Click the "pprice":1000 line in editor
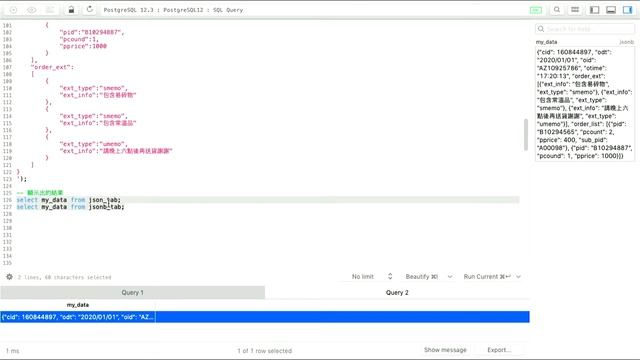The height and width of the screenshot is (360, 640). tap(83, 46)
